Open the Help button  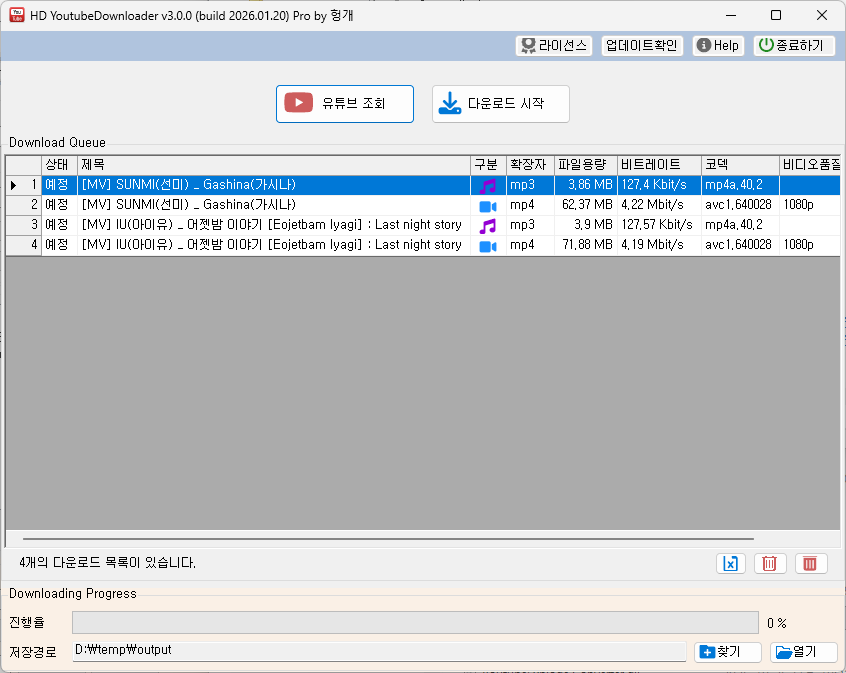718,45
